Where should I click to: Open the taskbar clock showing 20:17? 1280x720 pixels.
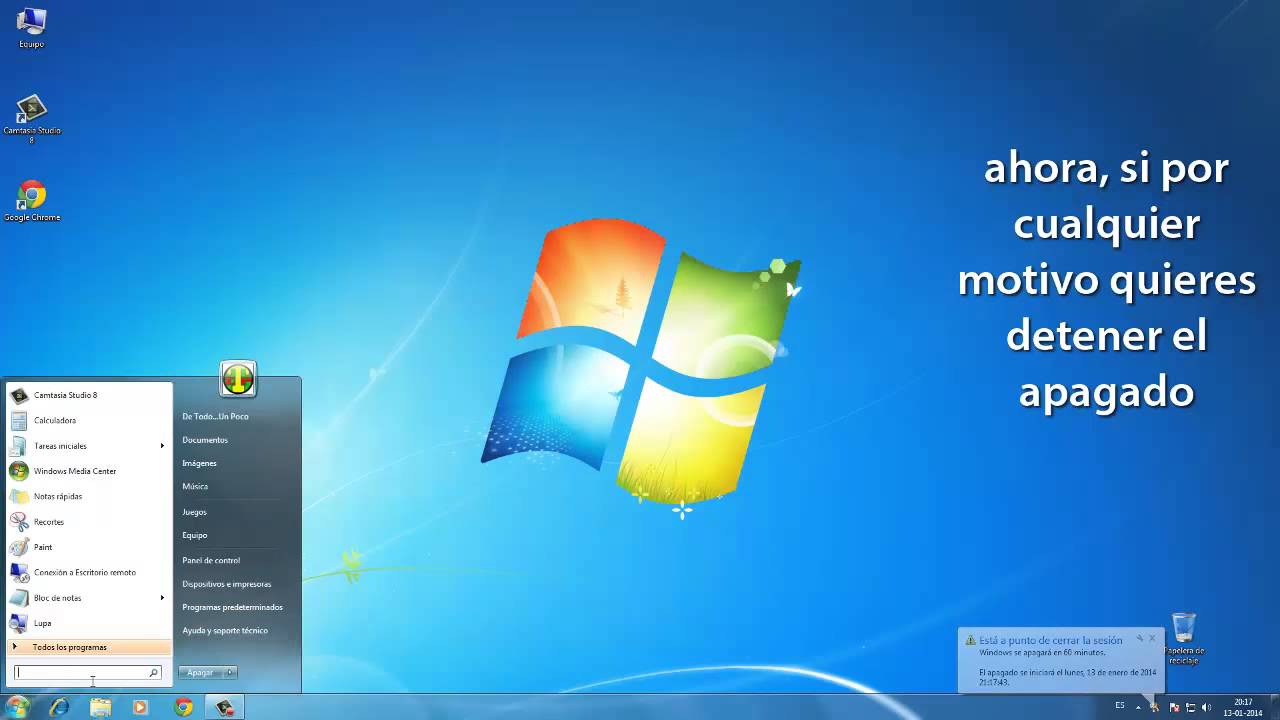click(1243, 707)
